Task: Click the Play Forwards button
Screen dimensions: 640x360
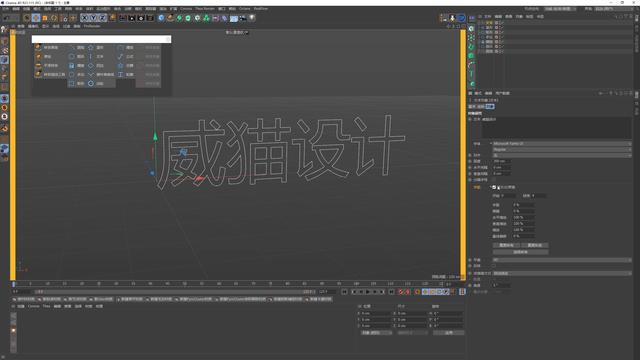Action: [x=368, y=292]
